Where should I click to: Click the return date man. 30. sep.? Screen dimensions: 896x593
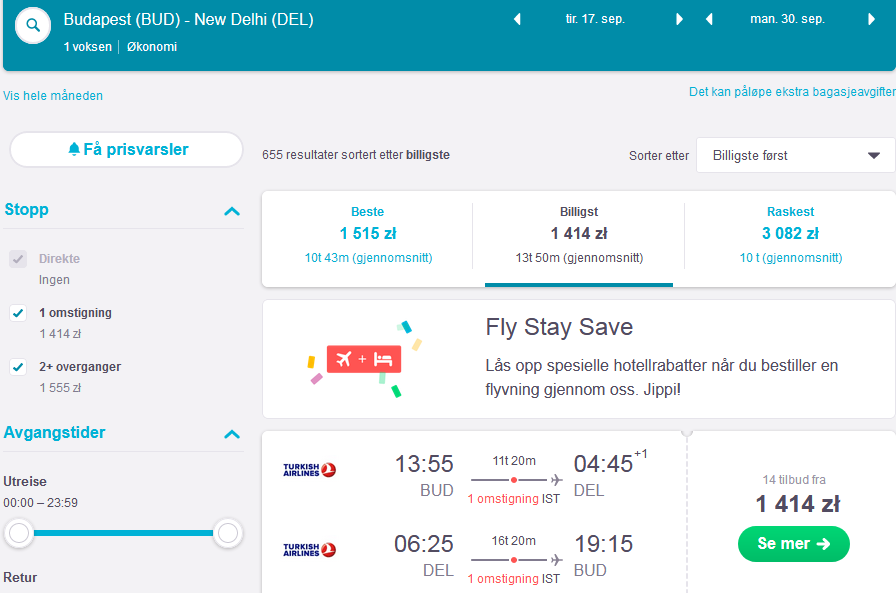tap(787, 19)
